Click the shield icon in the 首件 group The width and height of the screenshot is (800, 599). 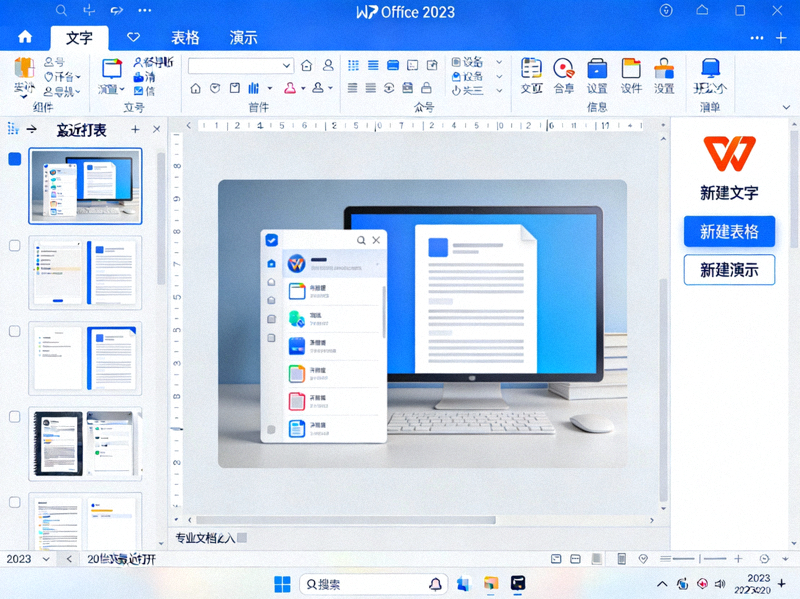pyautogui.click(x=216, y=88)
